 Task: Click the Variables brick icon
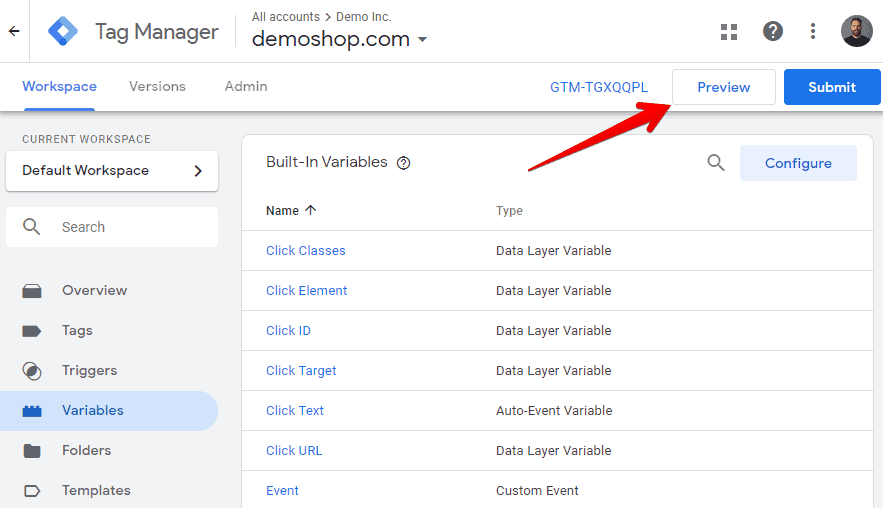coord(32,411)
